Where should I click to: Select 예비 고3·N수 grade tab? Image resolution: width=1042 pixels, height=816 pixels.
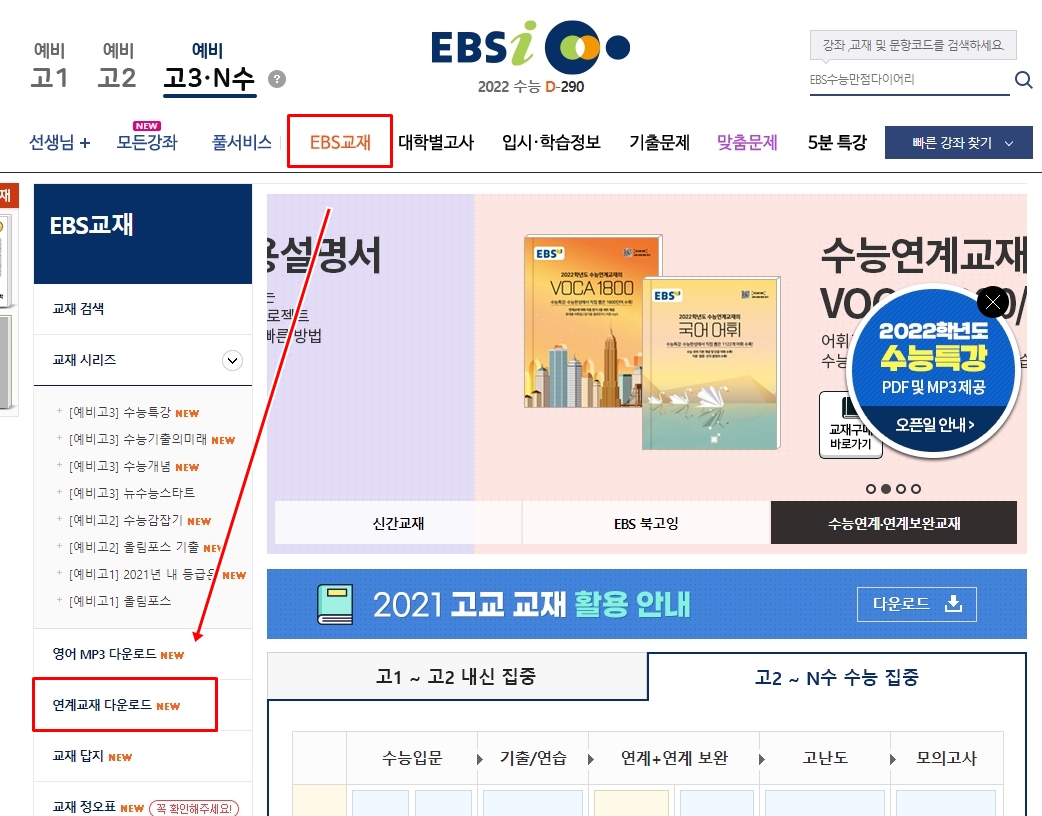pos(209,68)
